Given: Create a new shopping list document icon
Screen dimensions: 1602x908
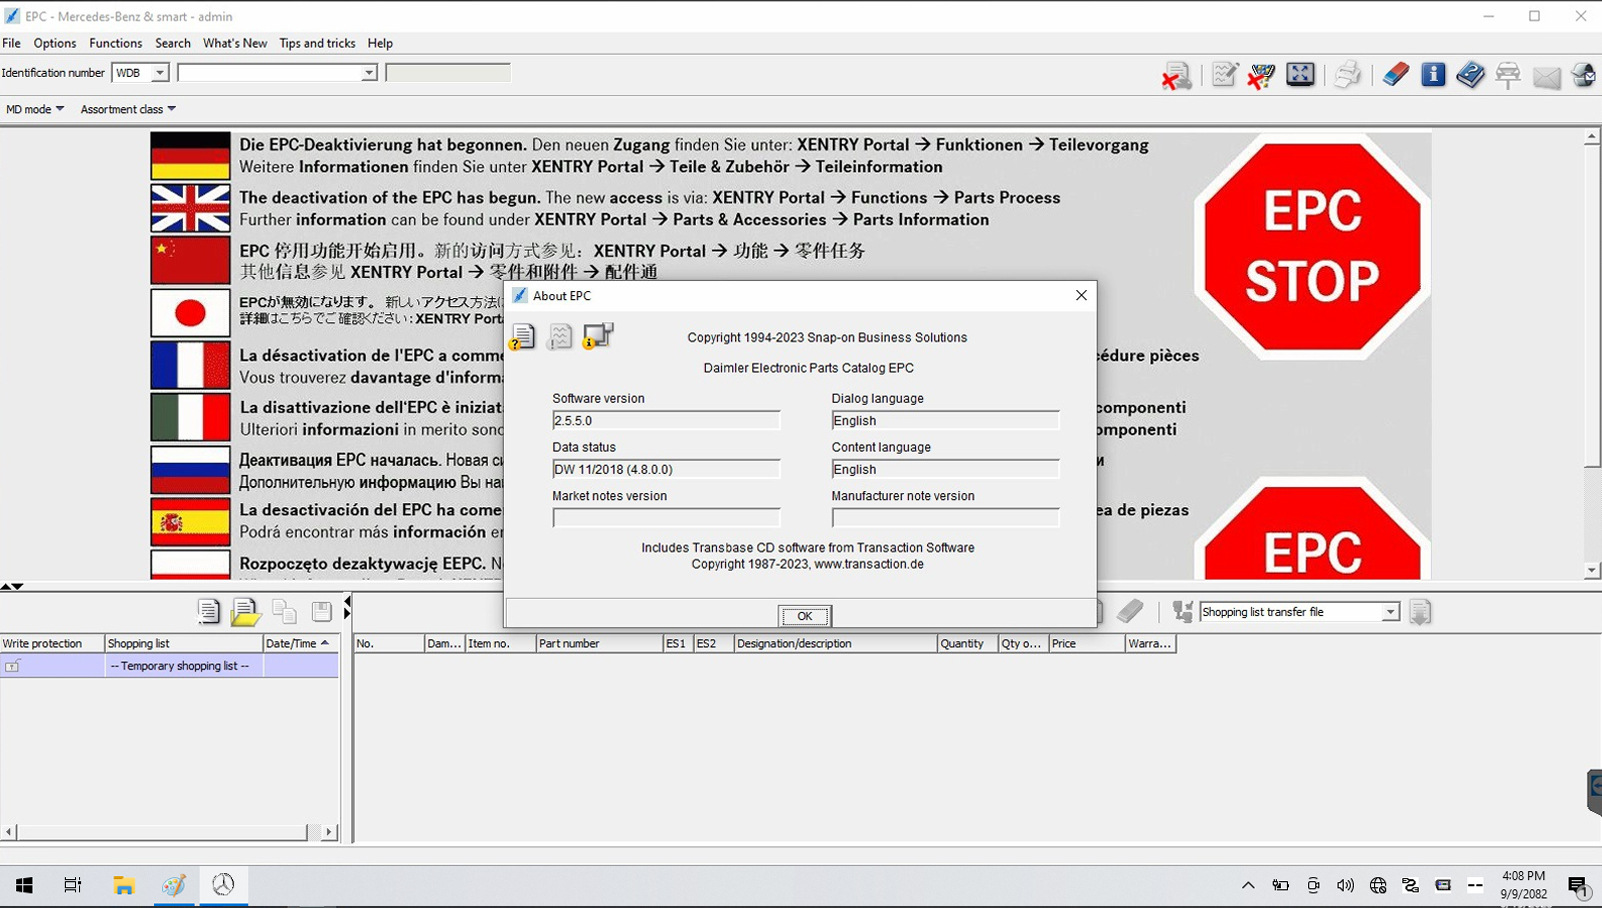Looking at the screenshot, I should (208, 611).
